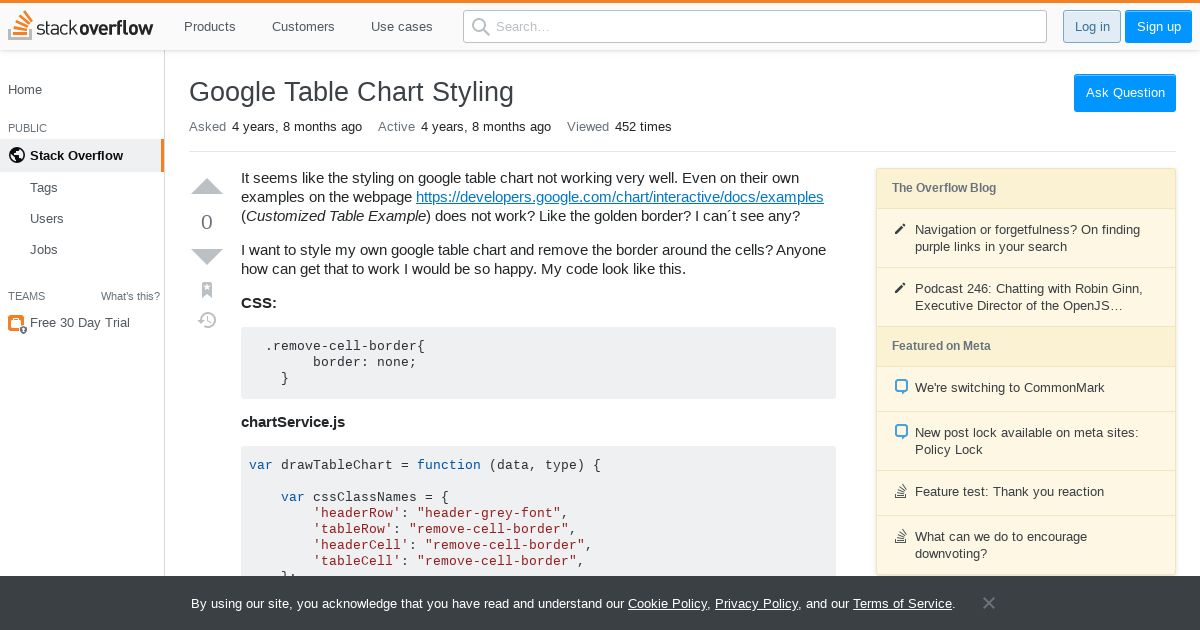
Task: Click the question vote count 0
Action: [x=207, y=222]
